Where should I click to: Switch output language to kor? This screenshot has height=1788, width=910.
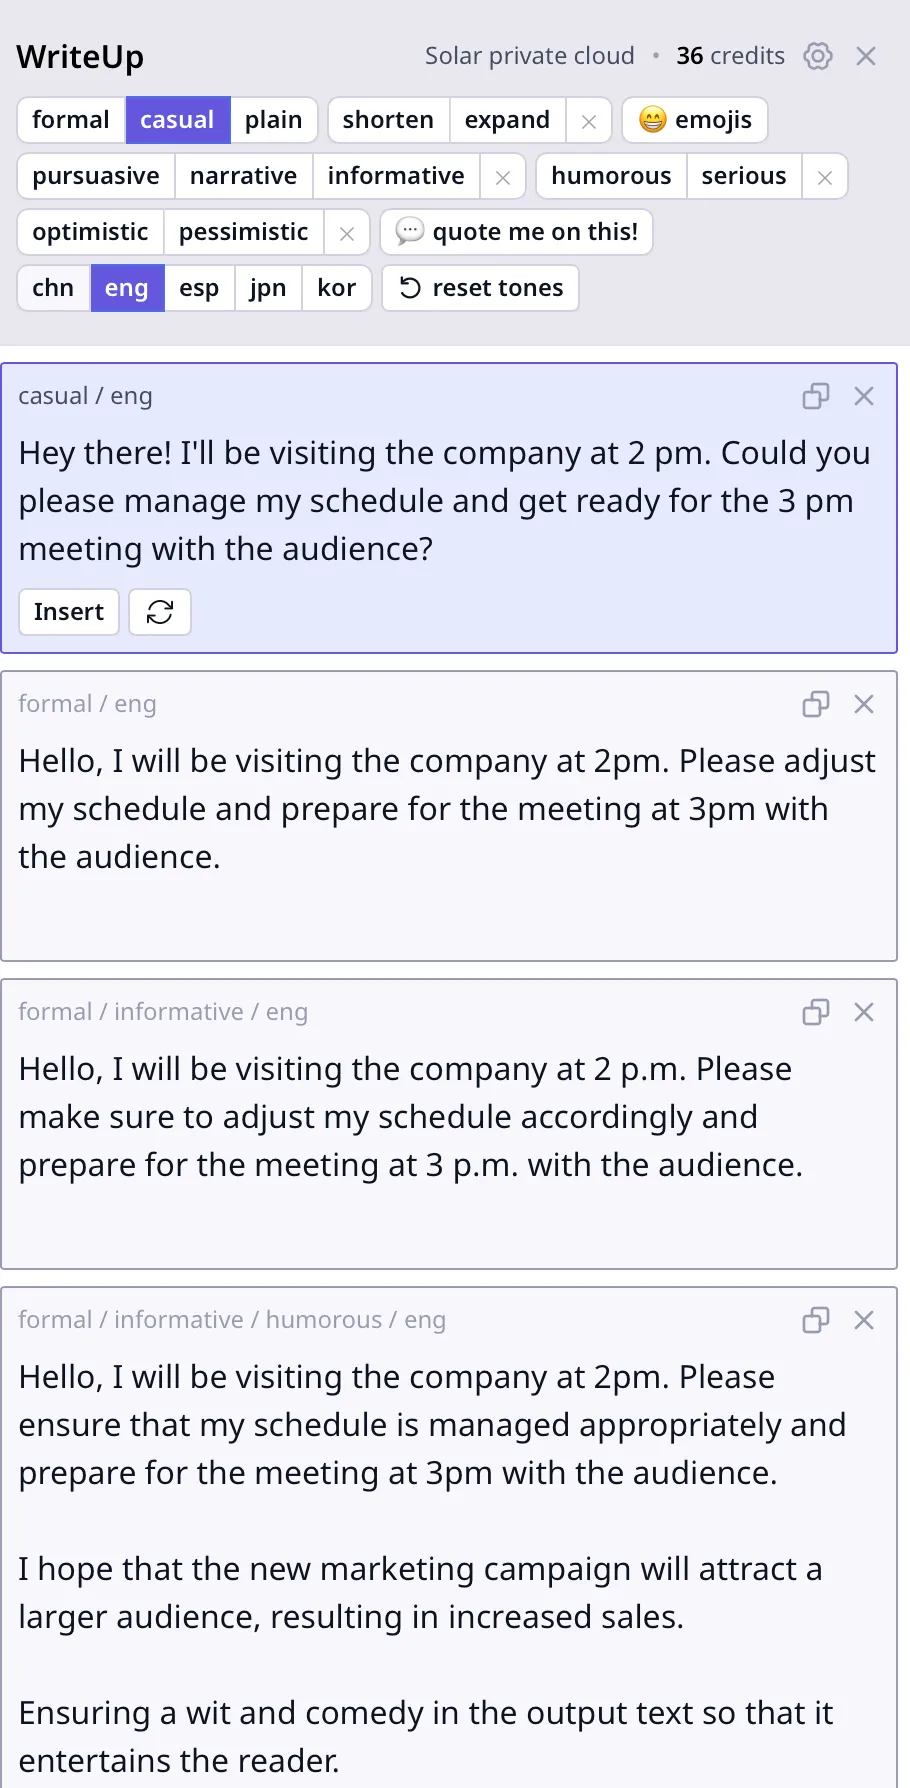[336, 288]
